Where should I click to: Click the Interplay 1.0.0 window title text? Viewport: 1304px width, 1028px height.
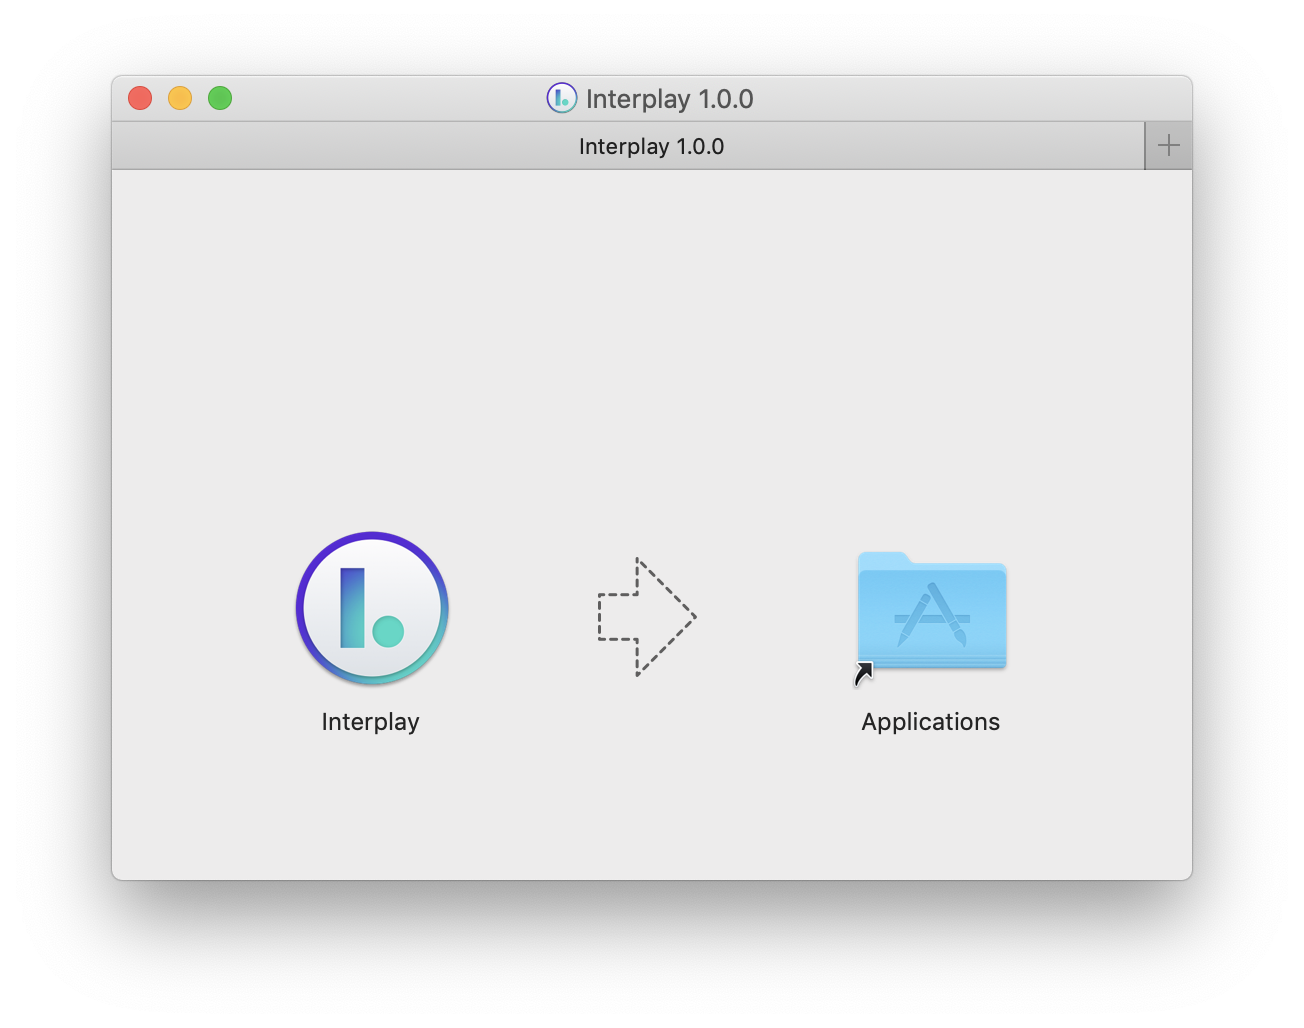point(670,99)
